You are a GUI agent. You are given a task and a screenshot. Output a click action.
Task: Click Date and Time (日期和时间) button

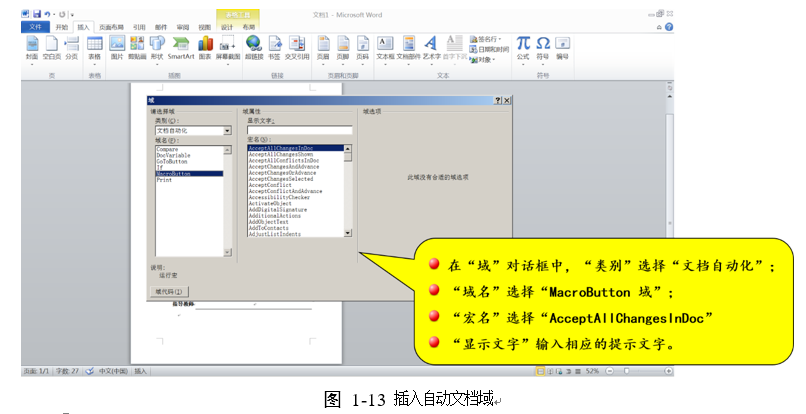[489, 49]
